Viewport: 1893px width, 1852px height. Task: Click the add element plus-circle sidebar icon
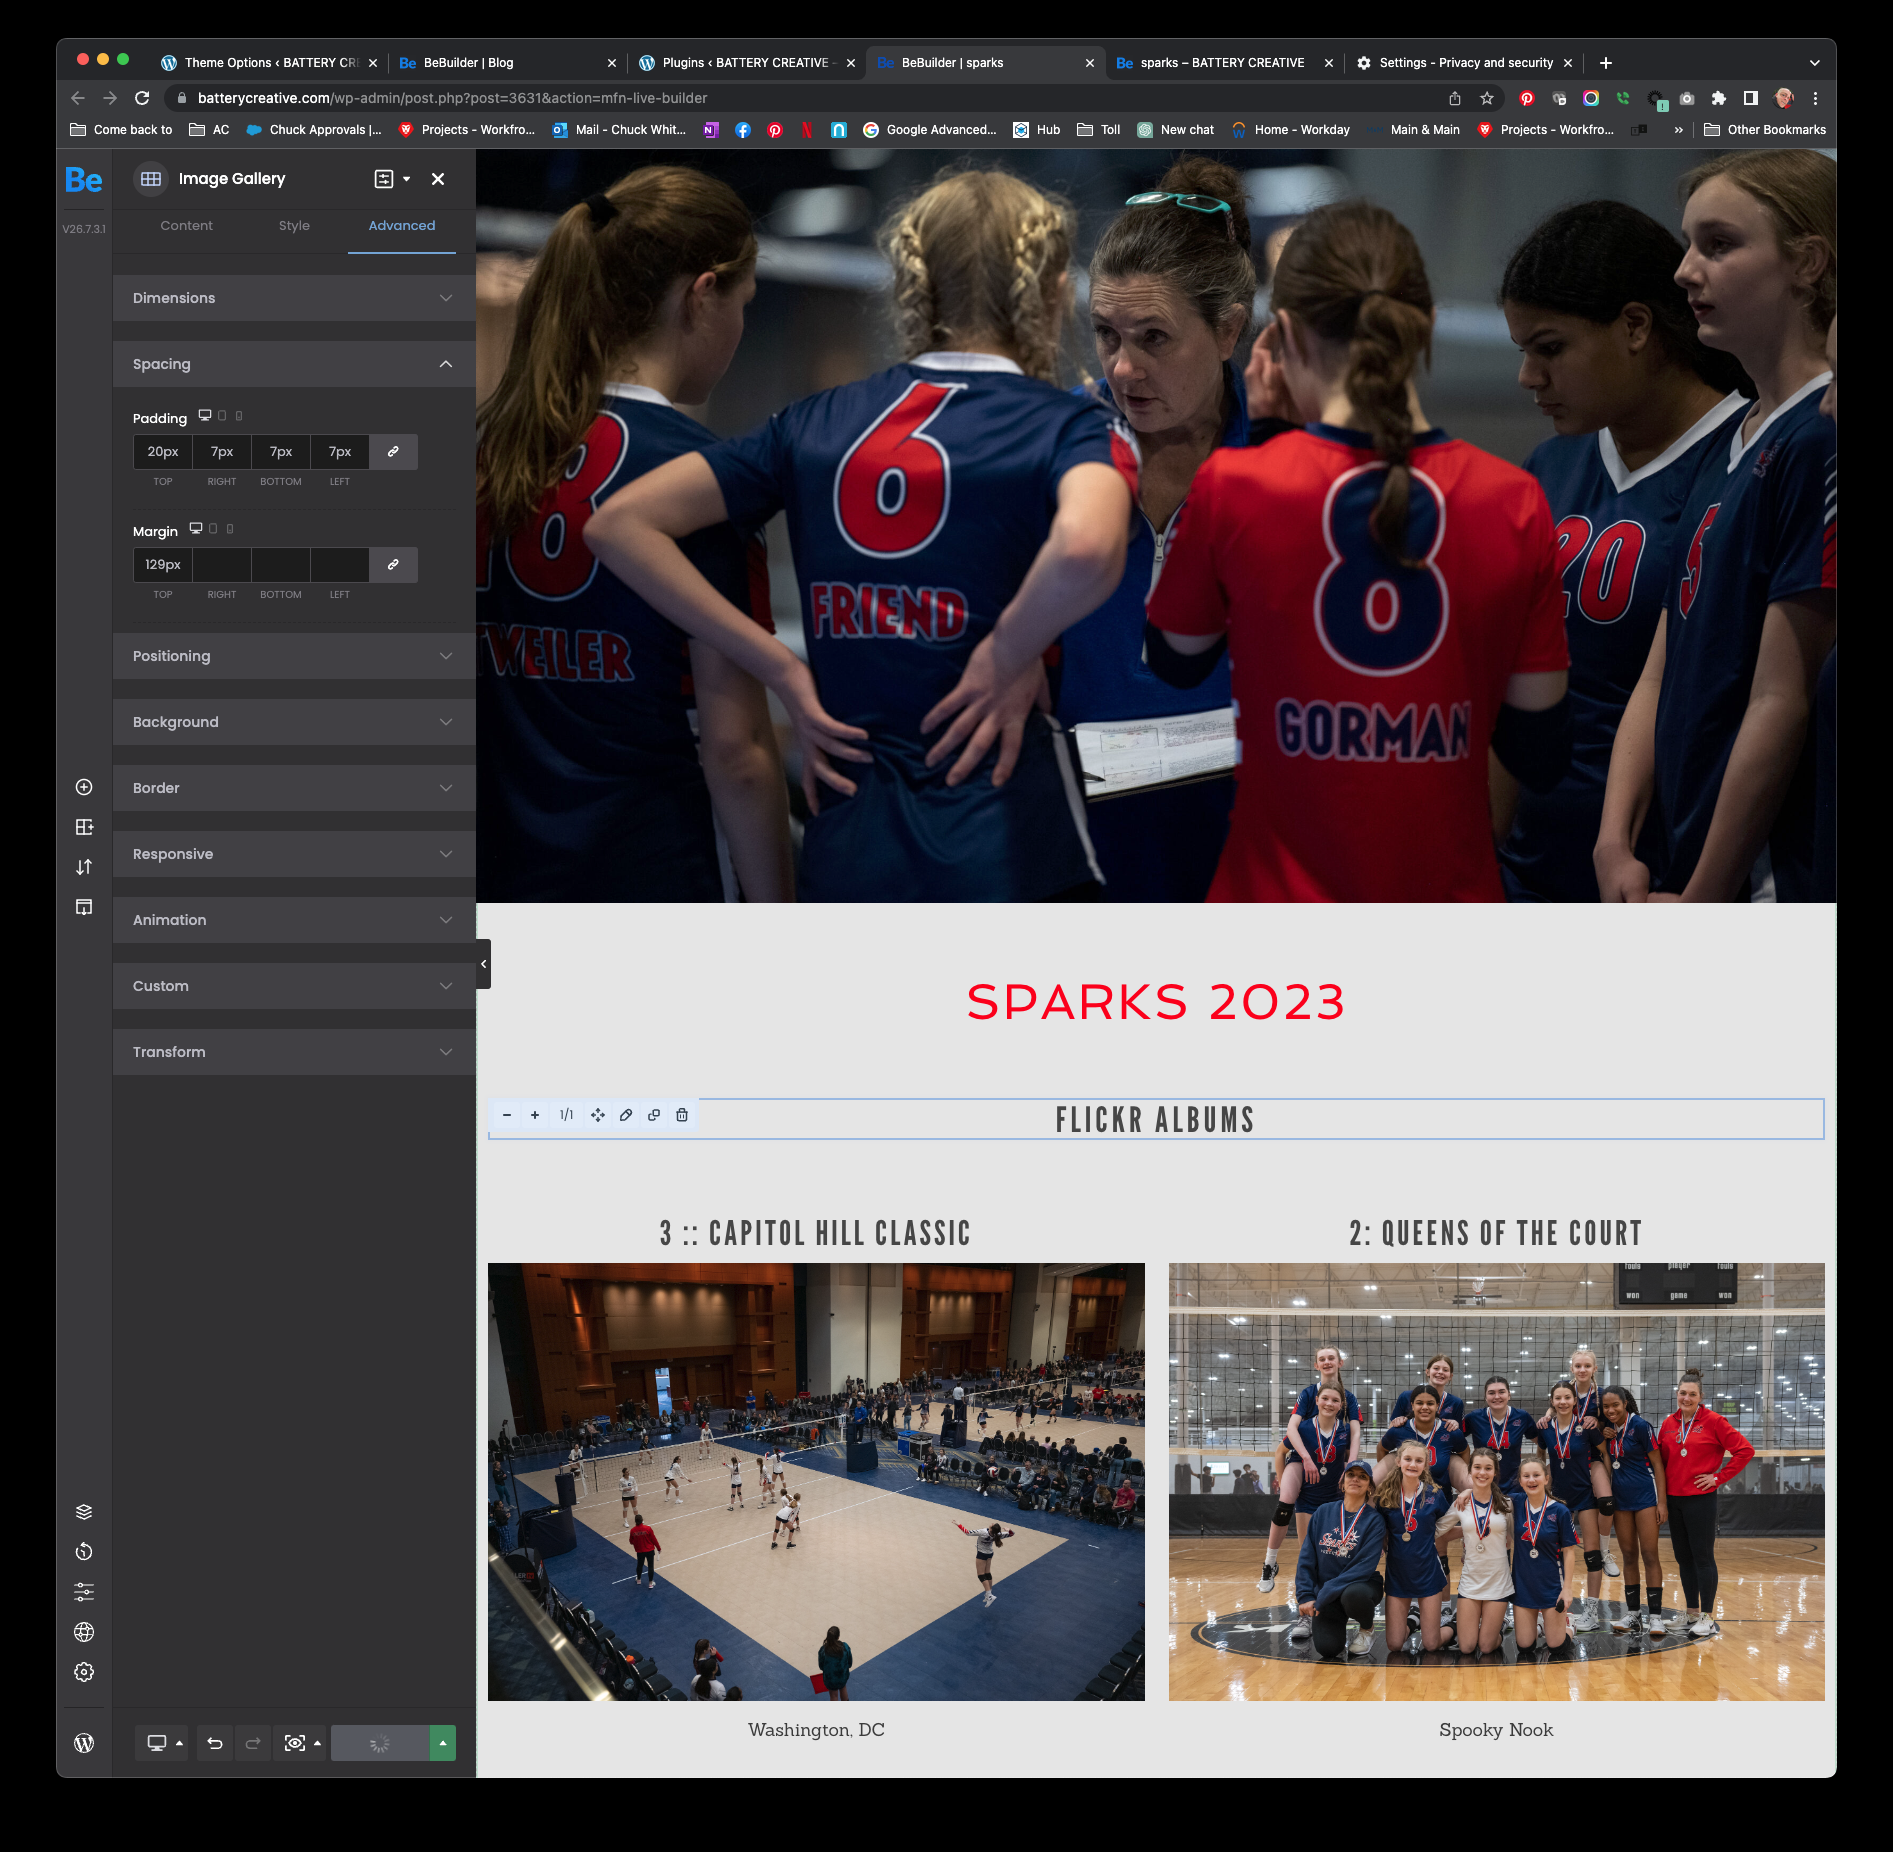click(x=84, y=787)
